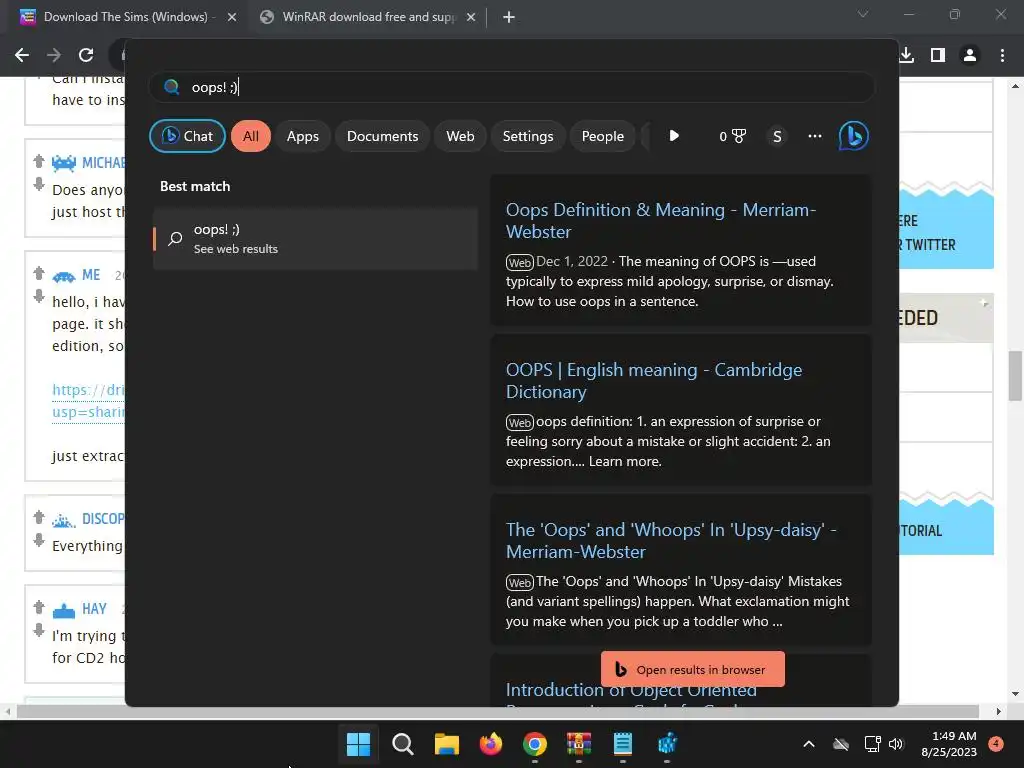Open Chrome downloads icon
1024x768 pixels.
click(x=906, y=55)
